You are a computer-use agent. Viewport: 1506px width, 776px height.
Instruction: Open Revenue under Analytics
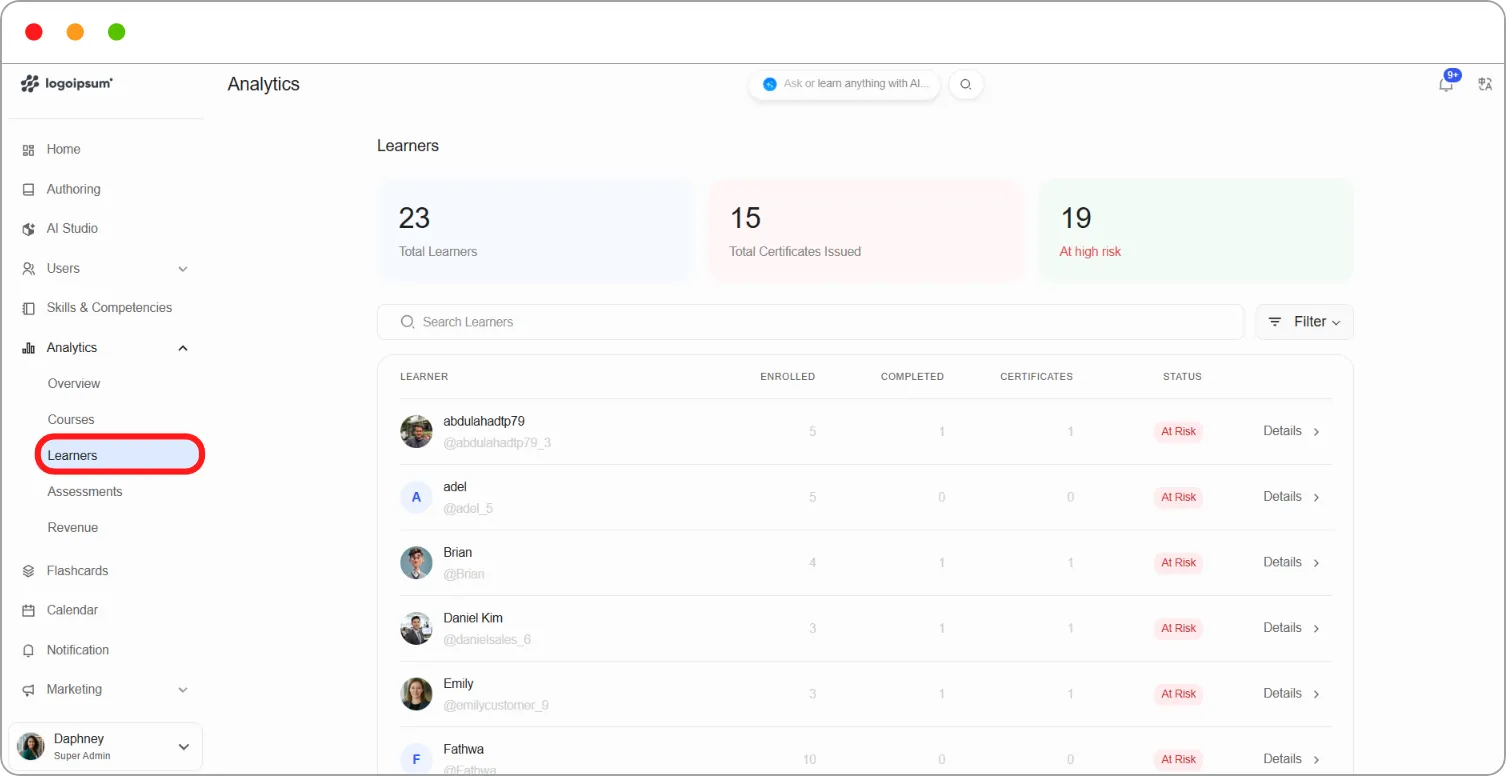[73, 528]
